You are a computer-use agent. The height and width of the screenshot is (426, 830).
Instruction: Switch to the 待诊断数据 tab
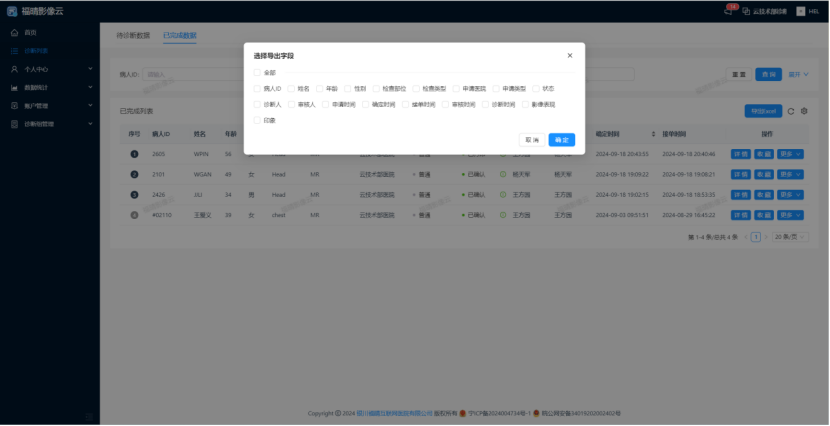[131, 35]
